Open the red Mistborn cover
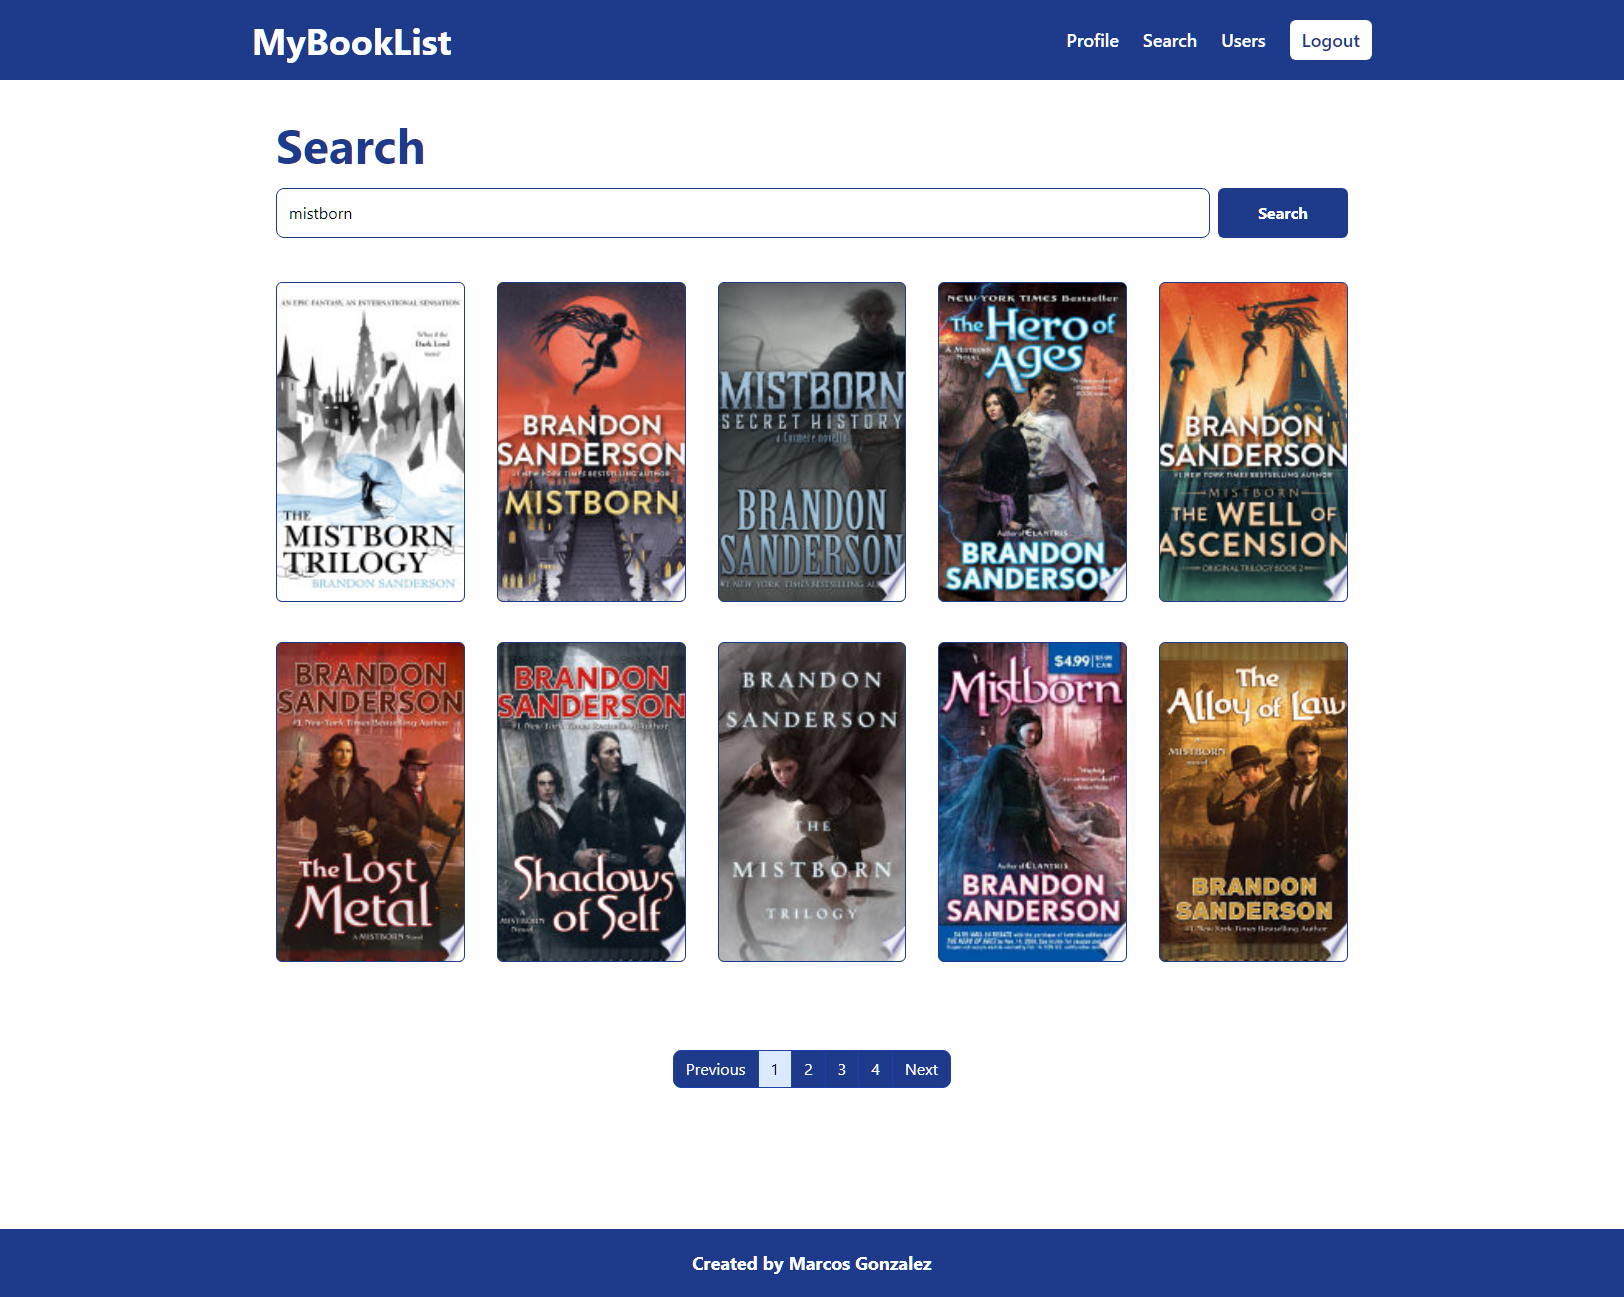The height and width of the screenshot is (1297, 1624). pos(591,442)
